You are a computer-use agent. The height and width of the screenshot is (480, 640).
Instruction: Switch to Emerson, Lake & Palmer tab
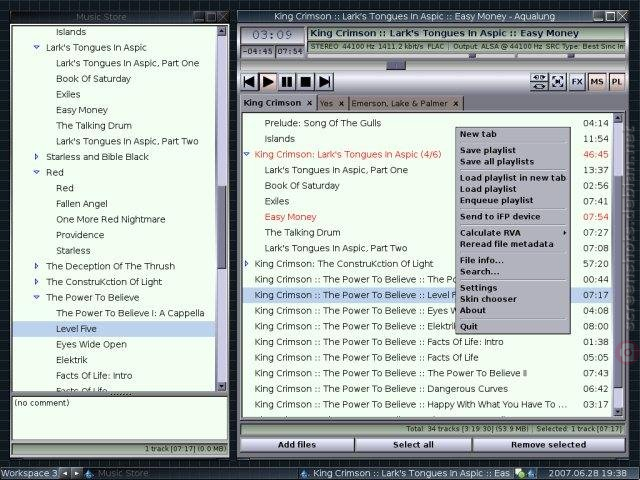tap(400, 103)
